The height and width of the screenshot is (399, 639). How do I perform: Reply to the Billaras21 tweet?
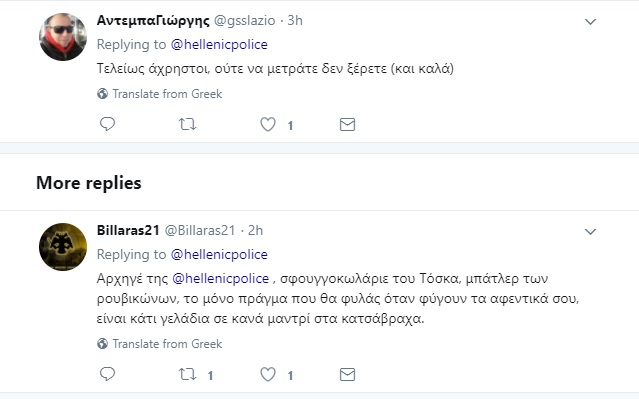[108, 374]
